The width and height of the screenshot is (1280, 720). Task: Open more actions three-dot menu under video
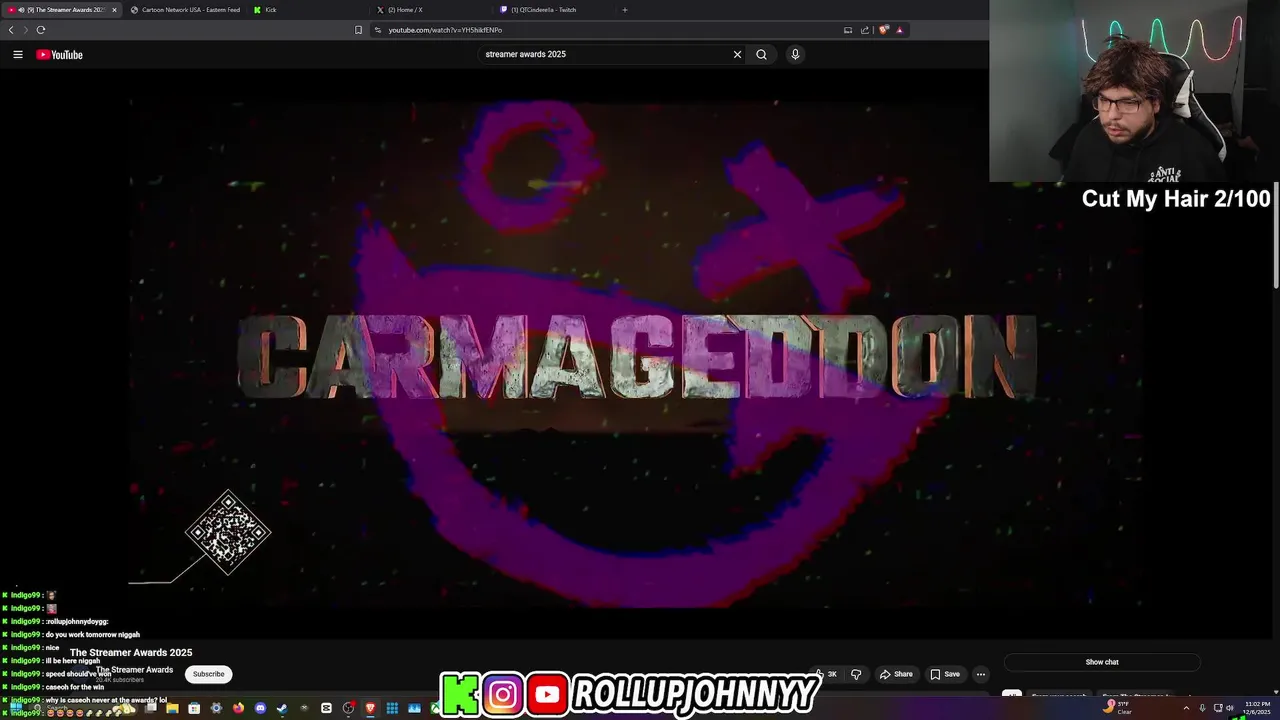coord(981,674)
